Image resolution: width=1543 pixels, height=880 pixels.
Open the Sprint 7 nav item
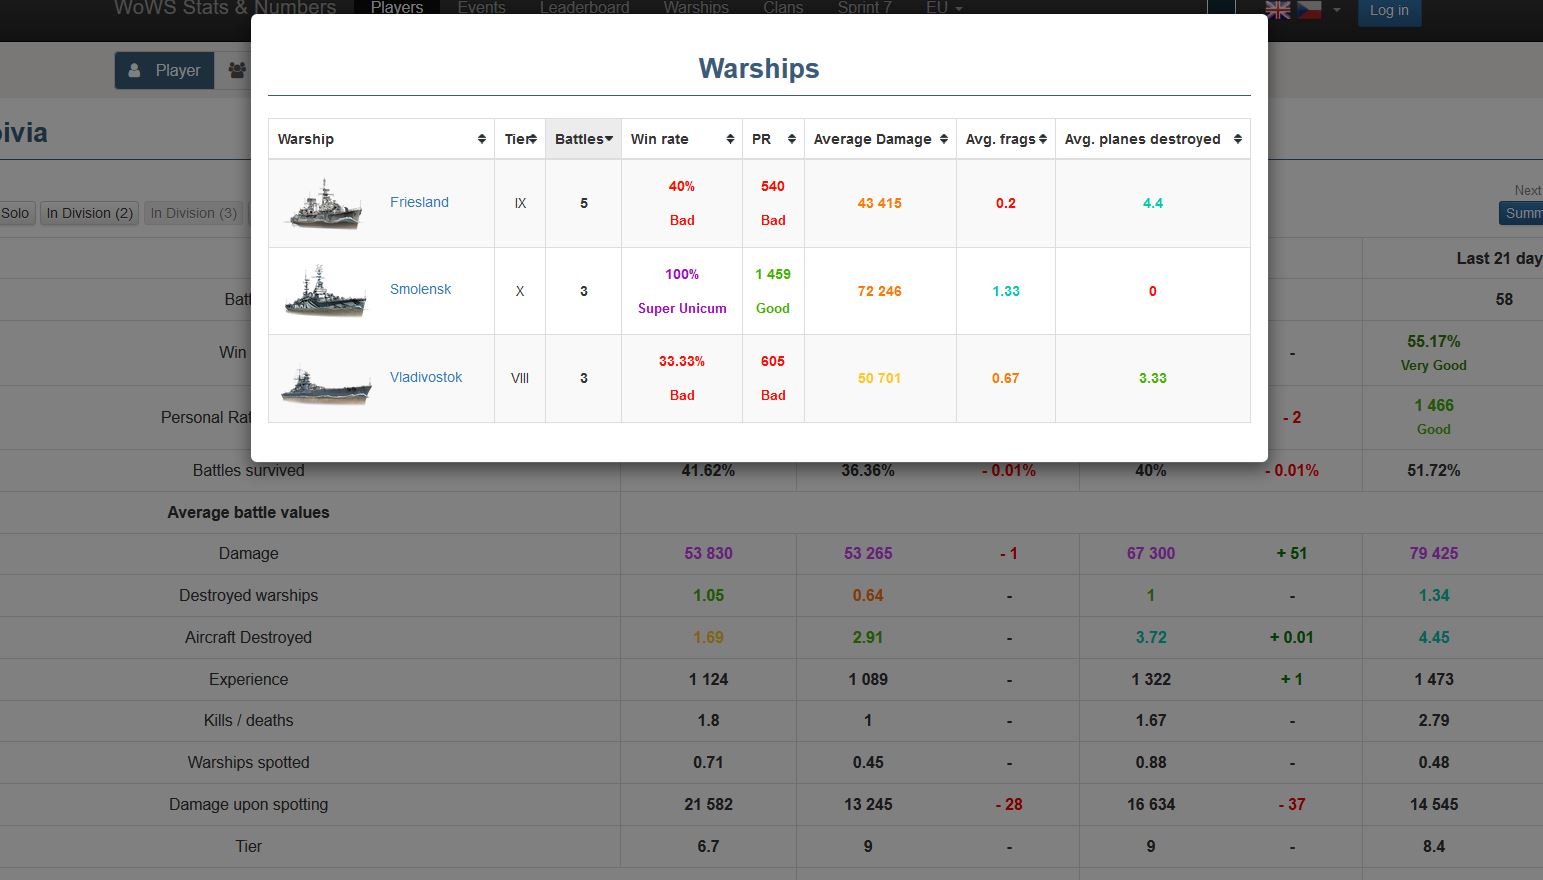tap(864, 8)
